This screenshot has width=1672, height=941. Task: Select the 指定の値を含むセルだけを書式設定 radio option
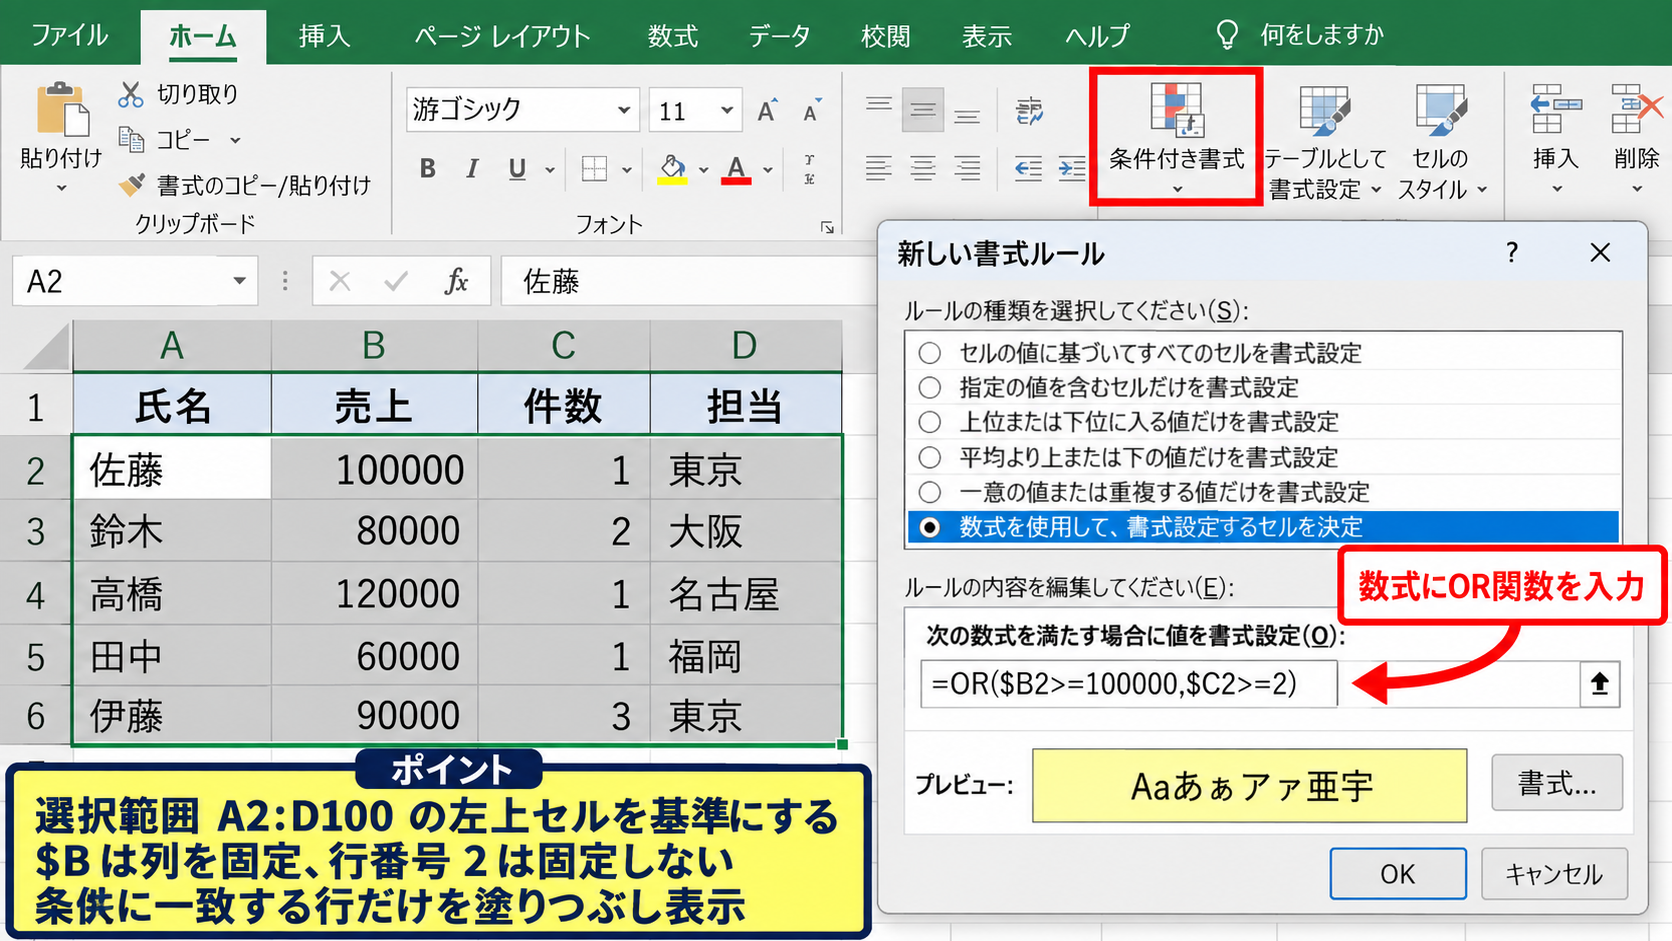tap(930, 388)
